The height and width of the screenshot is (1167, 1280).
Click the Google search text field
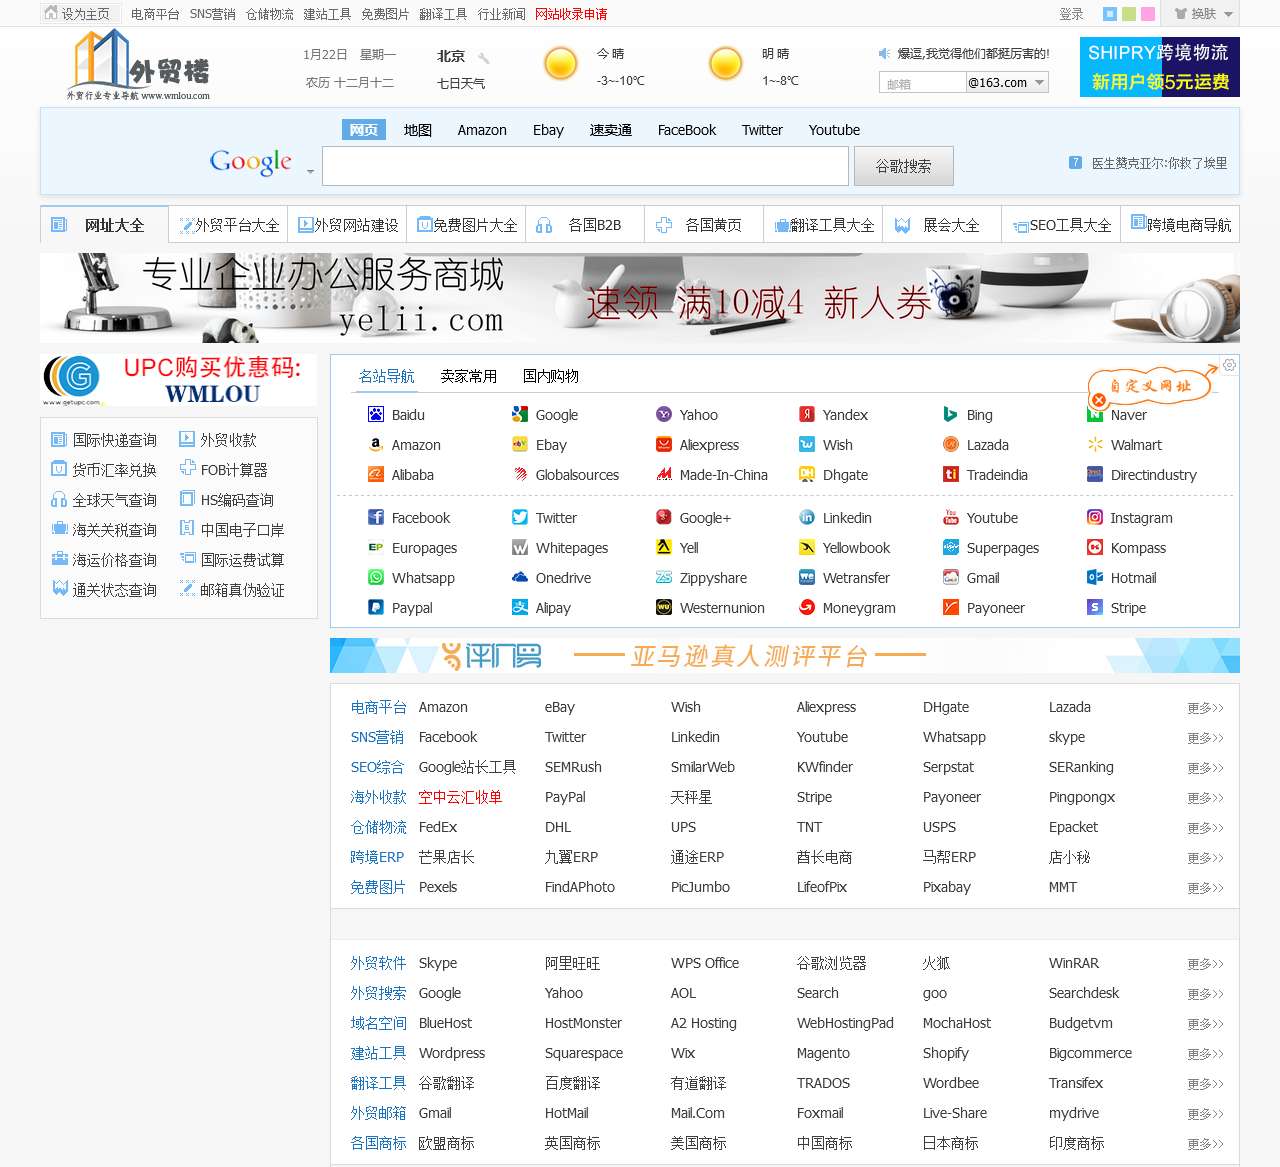click(x=585, y=166)
